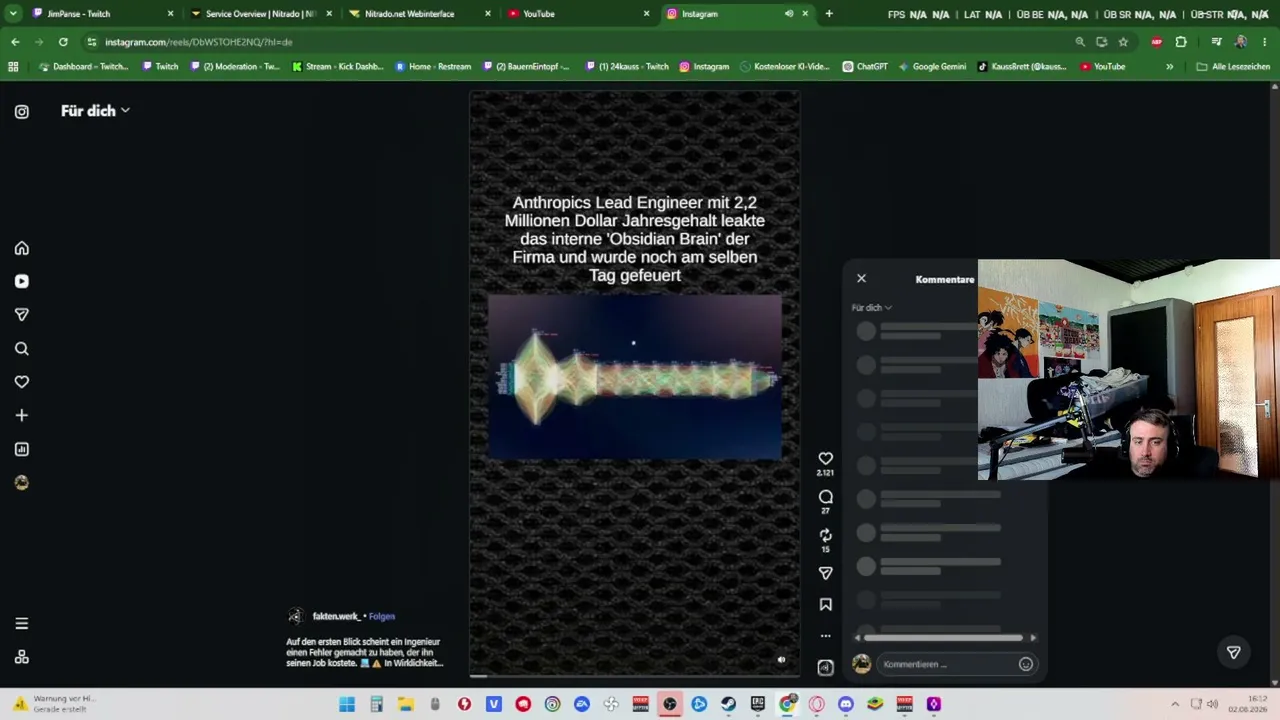
Task: Open the Alle Lesezeichen folder
Action: click(x=1233, y=67)
